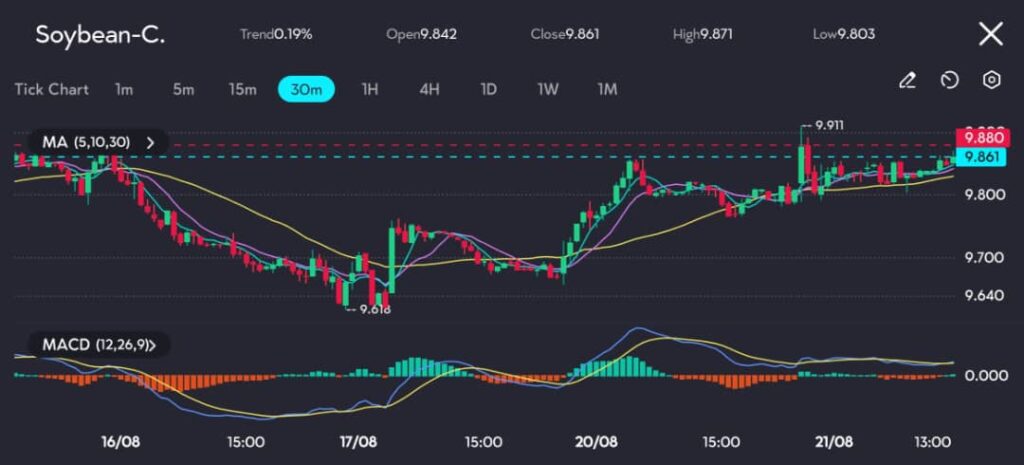Select the 1m timeframe
This screenshot has width=1024, height=465.
point(124,89)
